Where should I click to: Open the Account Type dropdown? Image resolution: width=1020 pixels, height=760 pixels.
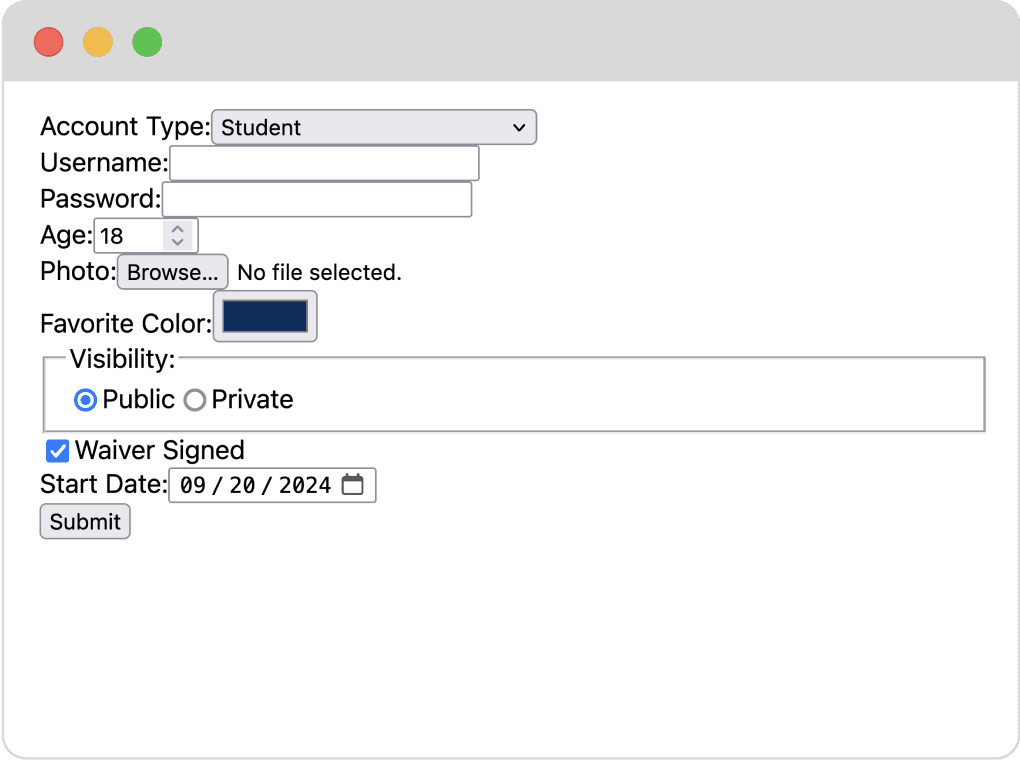(374, 127)
